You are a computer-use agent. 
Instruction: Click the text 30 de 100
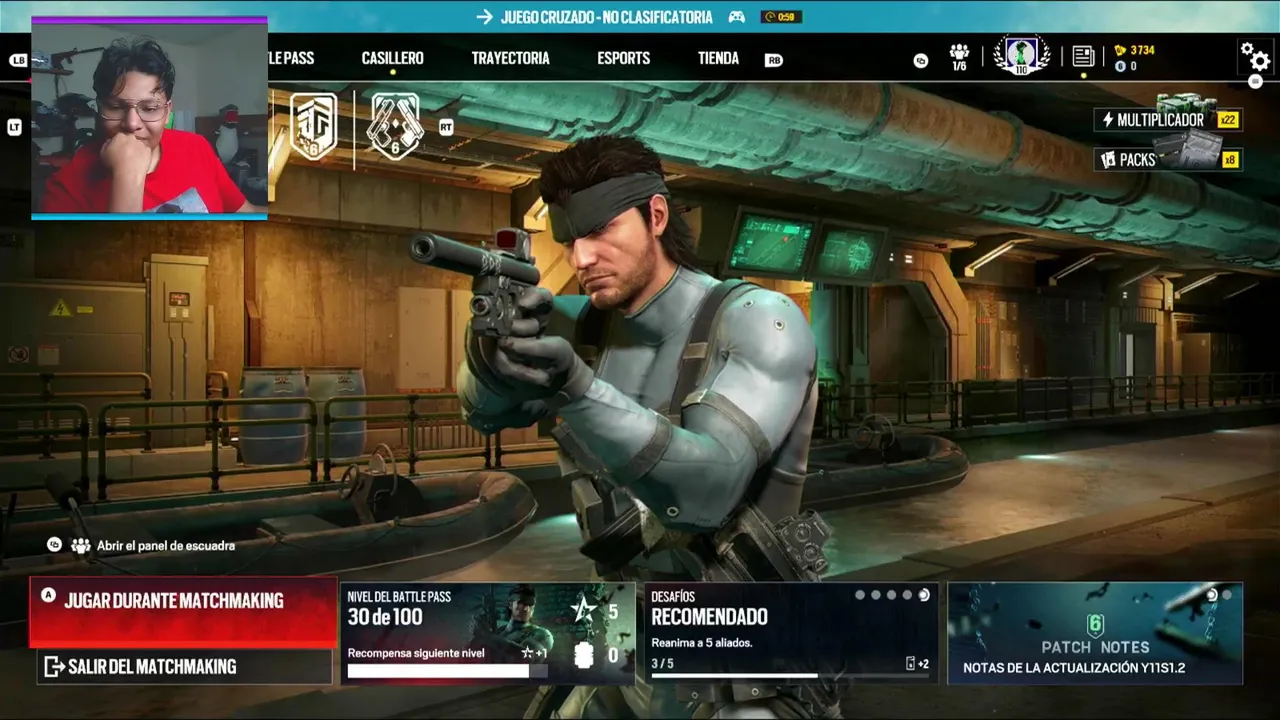pos(385,617)
